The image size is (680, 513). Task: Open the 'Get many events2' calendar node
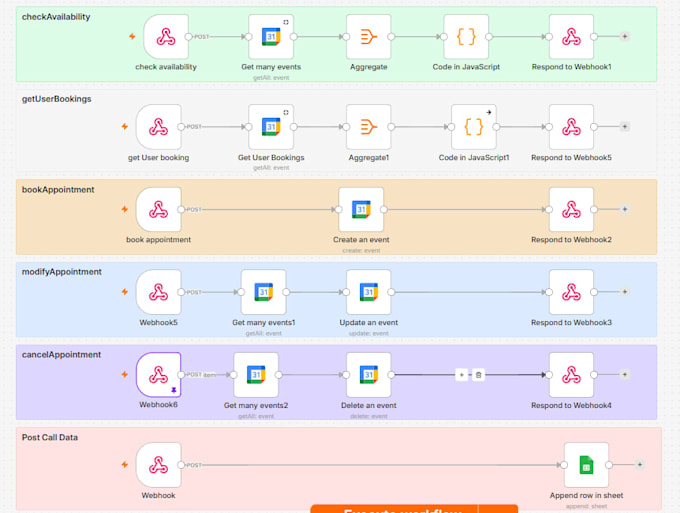(x=256, y=375)
